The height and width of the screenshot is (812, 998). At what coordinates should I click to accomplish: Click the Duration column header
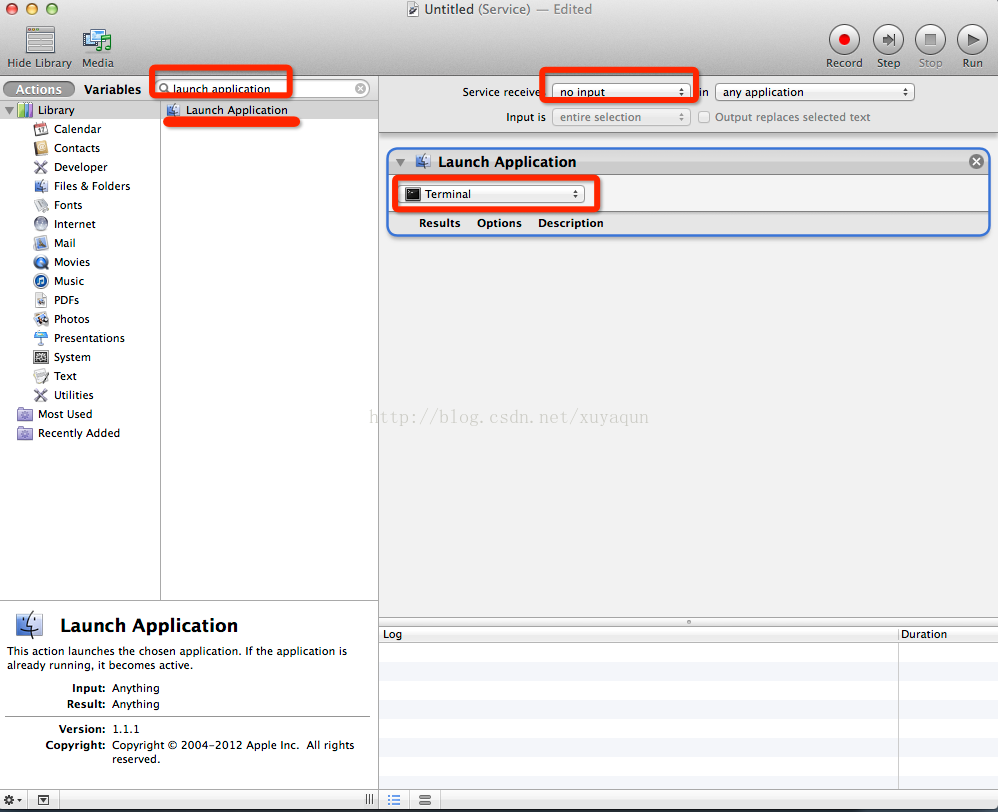948,634
